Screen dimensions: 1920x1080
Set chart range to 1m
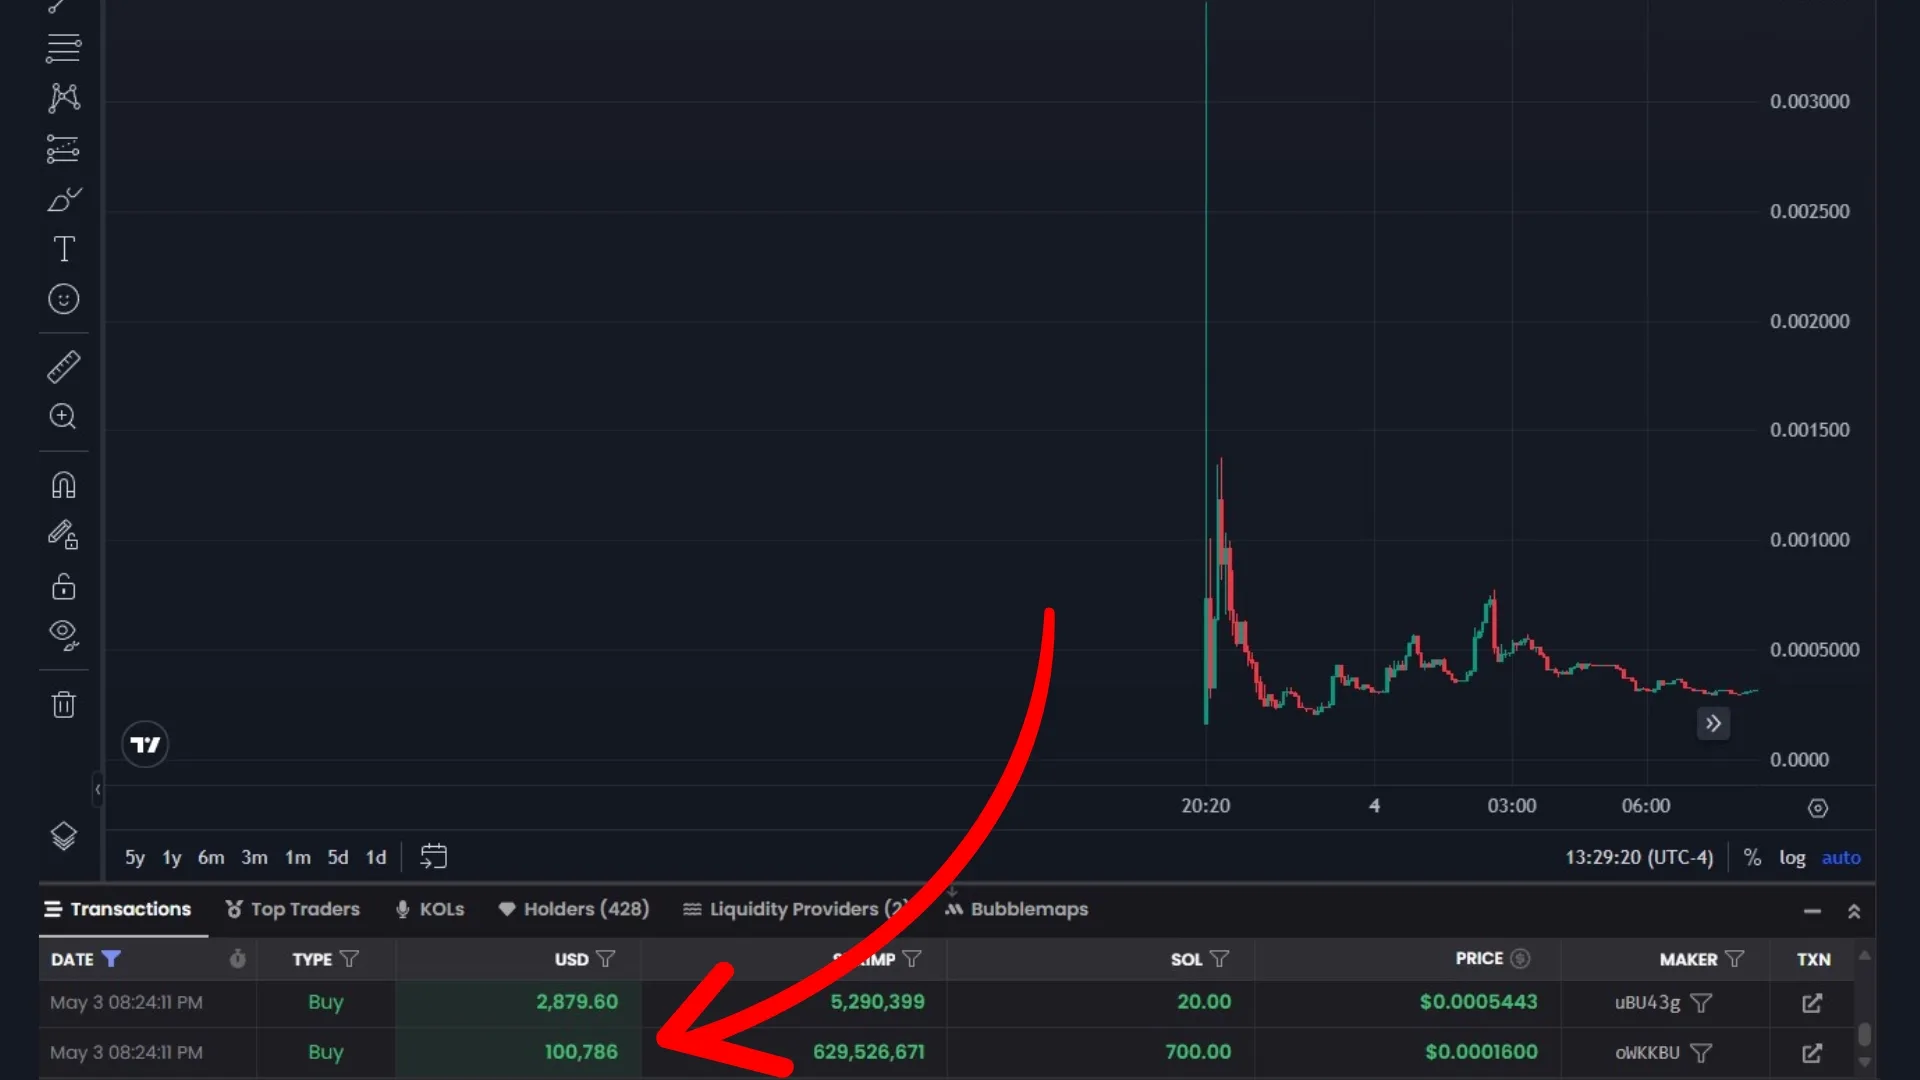pyautogui.click(x=297, y=858)
